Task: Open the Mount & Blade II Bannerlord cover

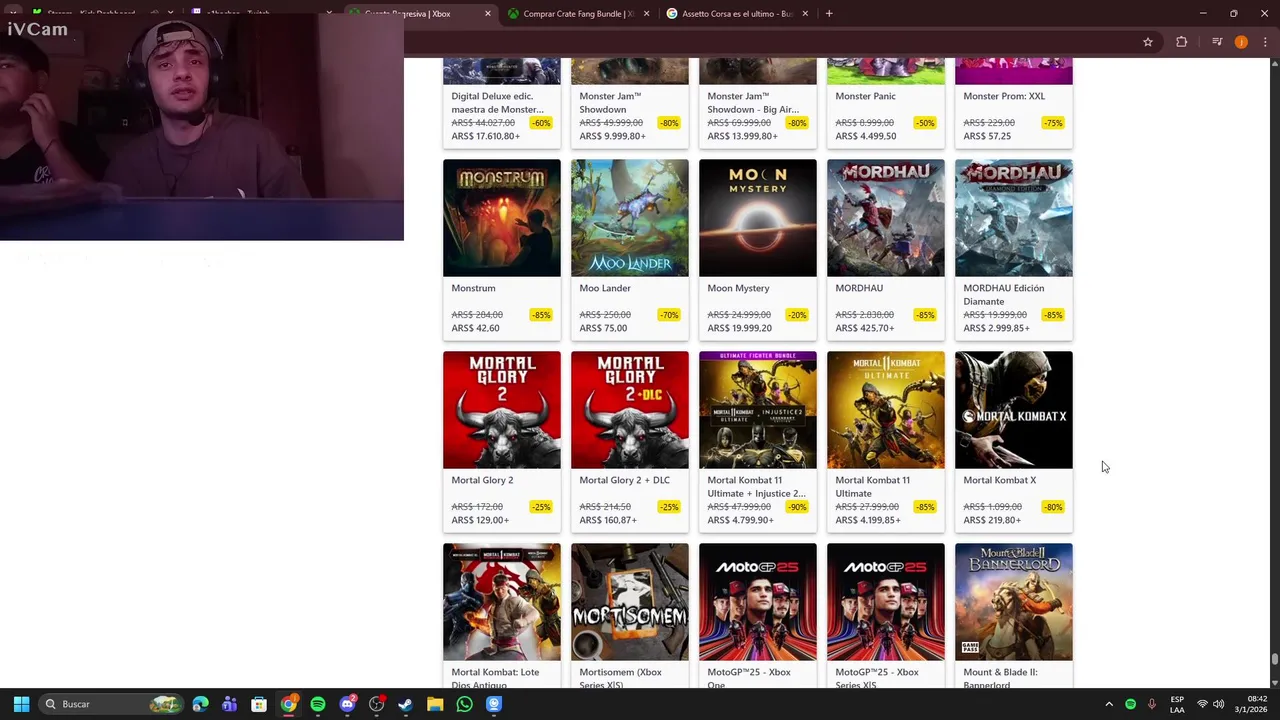Action: point(1014,602)
